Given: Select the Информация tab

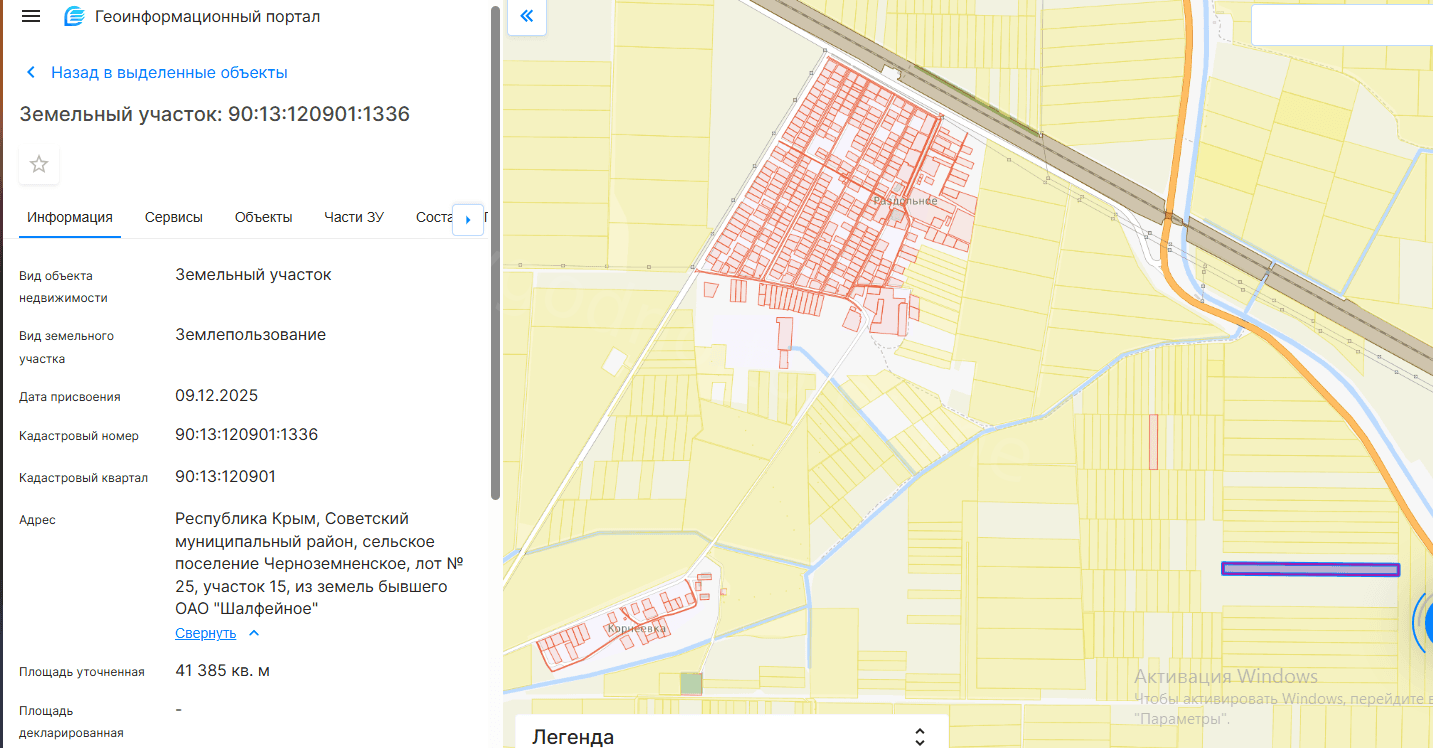Looking at the screenshot, I should tap(70, 217).
